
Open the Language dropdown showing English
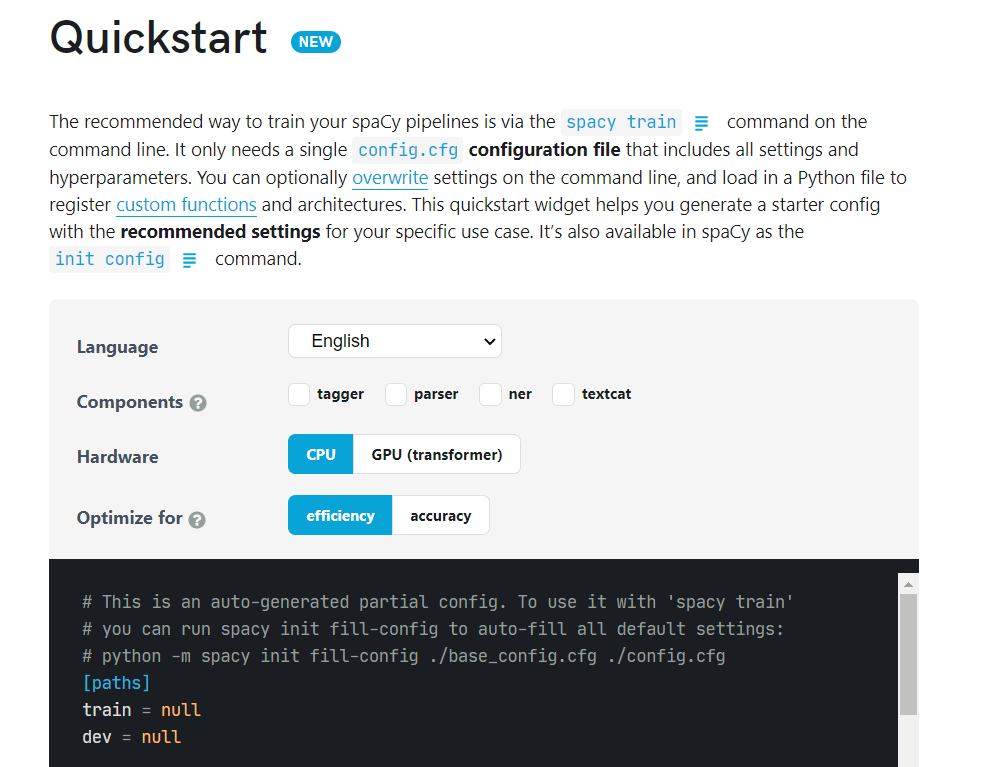tap(395, 341)
